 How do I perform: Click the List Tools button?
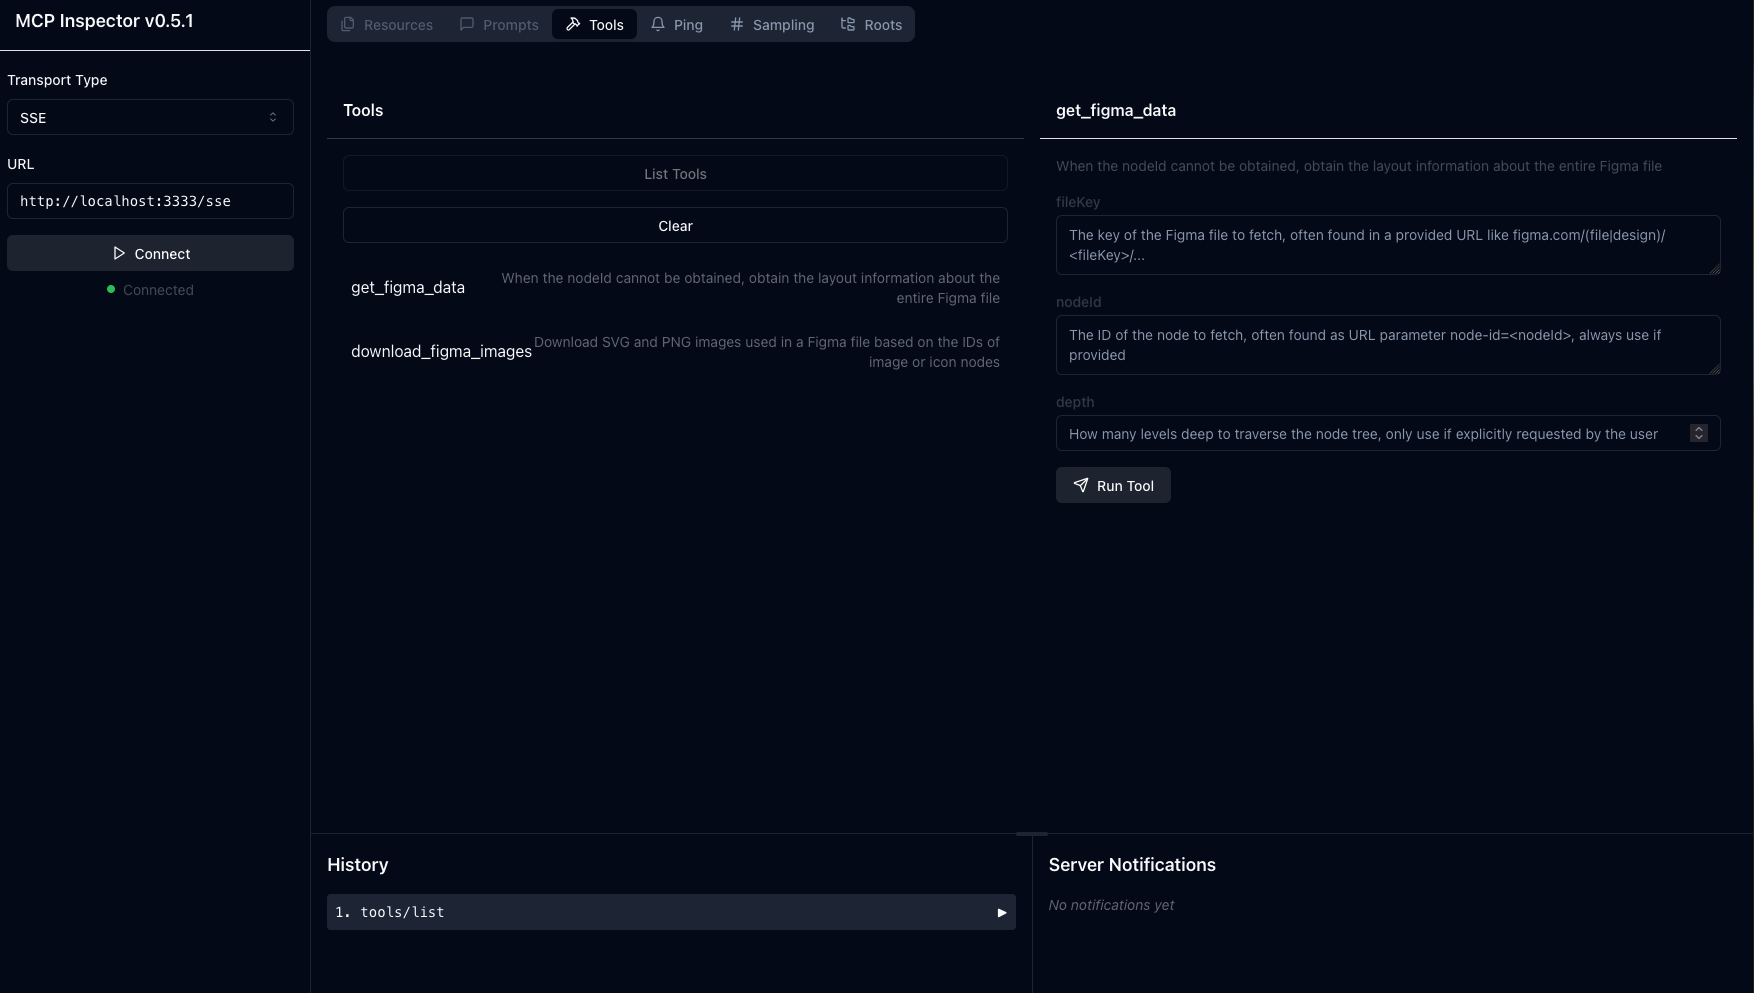[675, 173]
